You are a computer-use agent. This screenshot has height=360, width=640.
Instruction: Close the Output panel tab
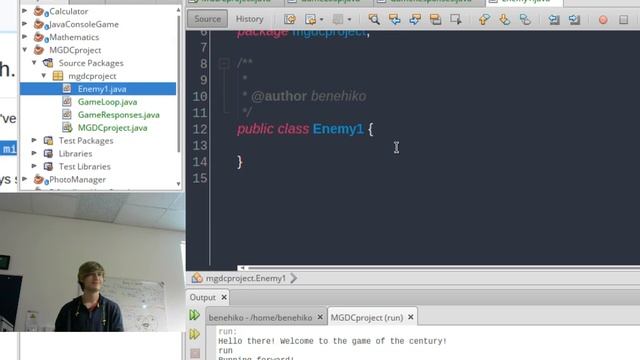[224, 297]
